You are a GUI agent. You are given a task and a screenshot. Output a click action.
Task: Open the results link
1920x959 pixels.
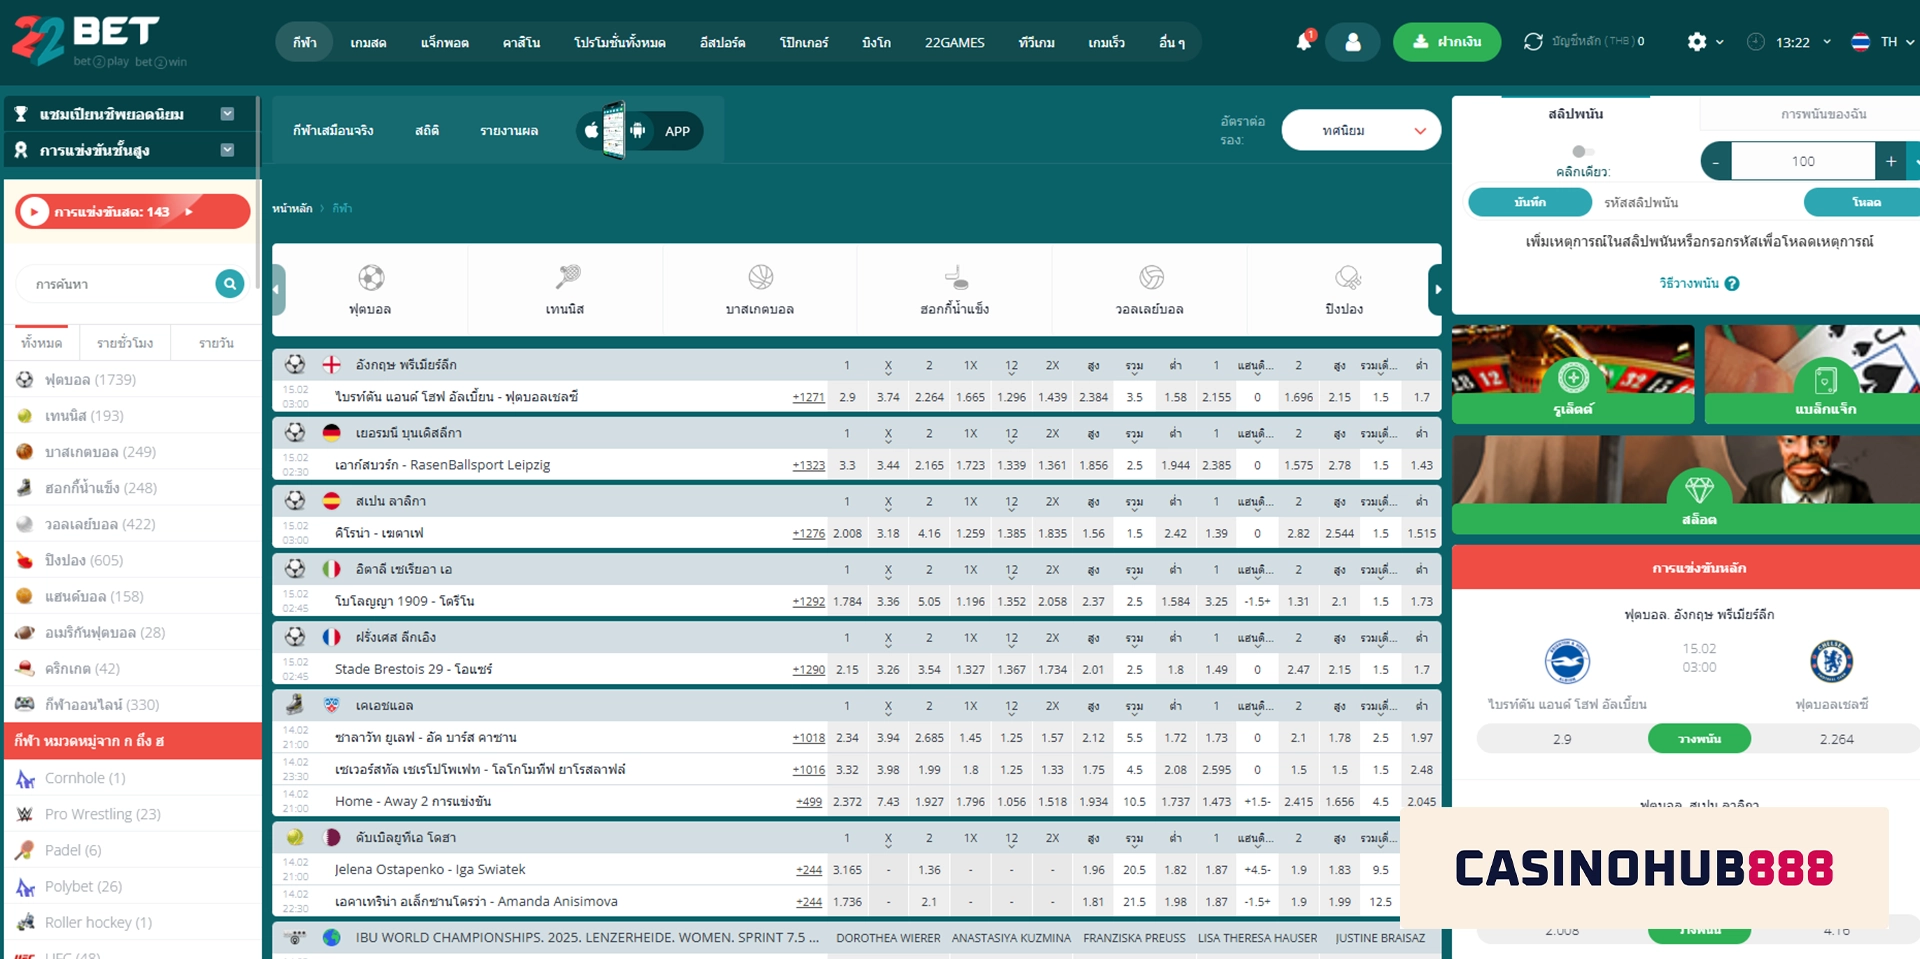click(509, 131)
